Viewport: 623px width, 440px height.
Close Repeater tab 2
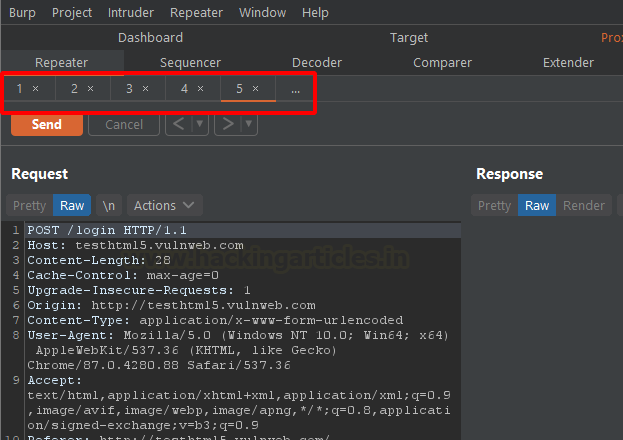tap(91, 89)
